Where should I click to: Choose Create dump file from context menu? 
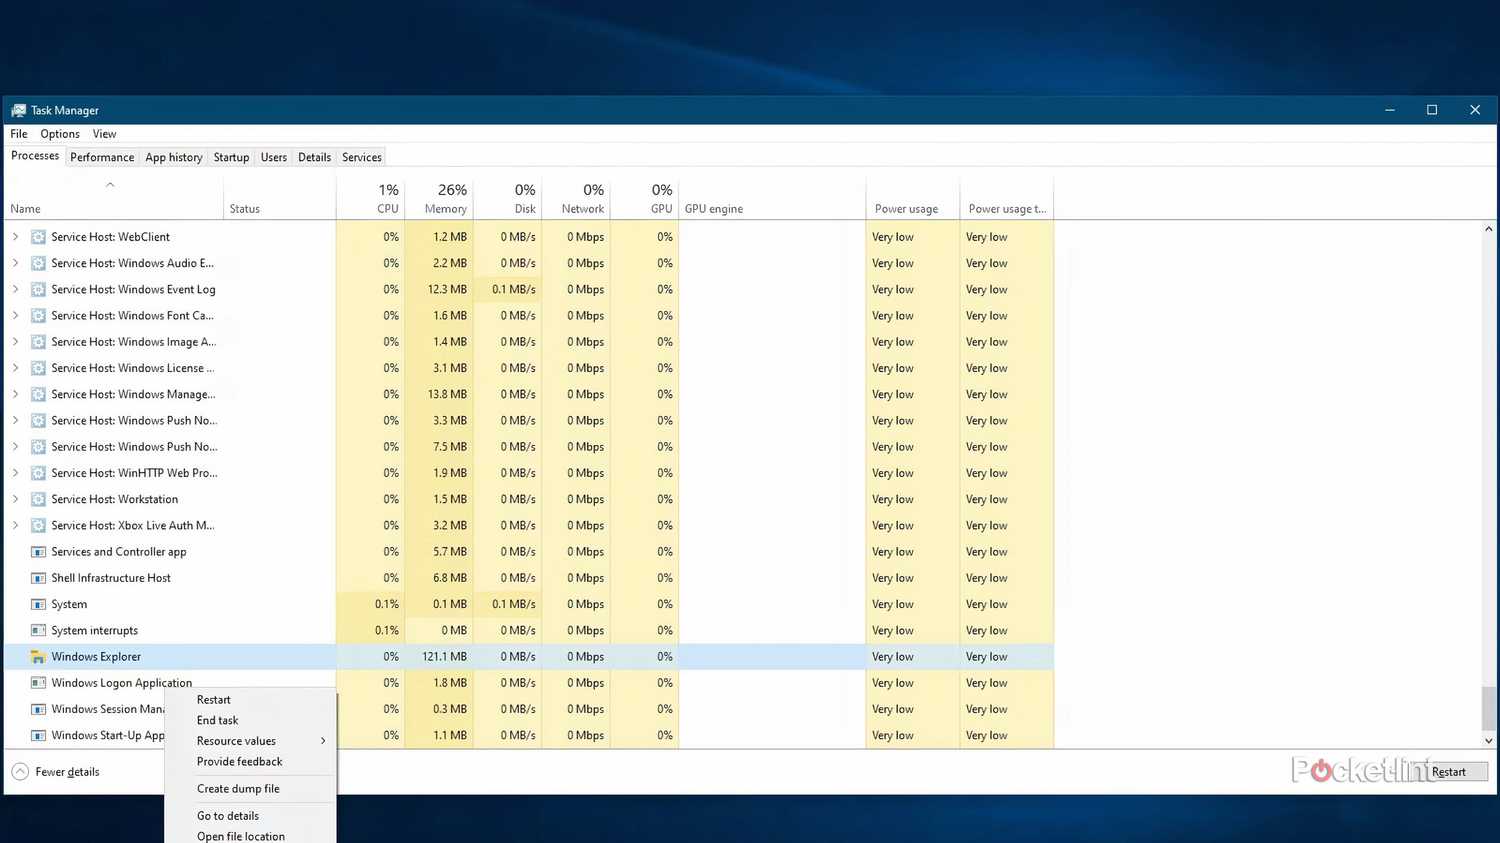pos(238,788)
